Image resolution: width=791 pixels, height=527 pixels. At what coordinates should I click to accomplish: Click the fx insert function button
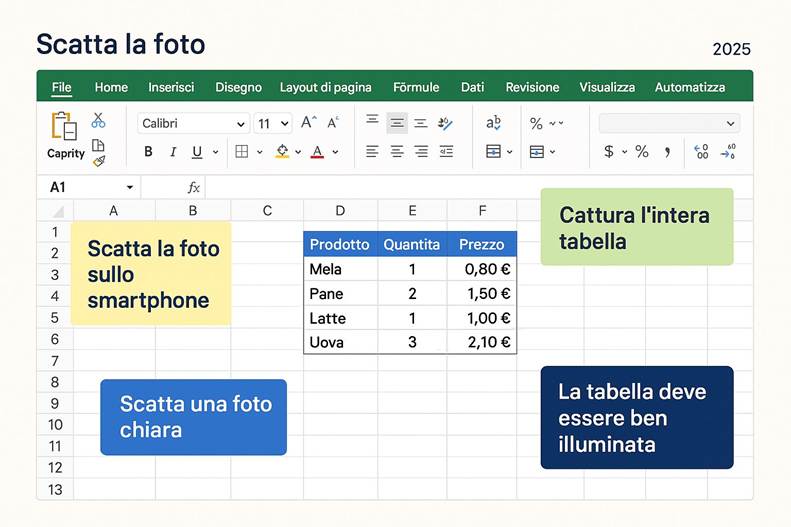pos(194,188)
